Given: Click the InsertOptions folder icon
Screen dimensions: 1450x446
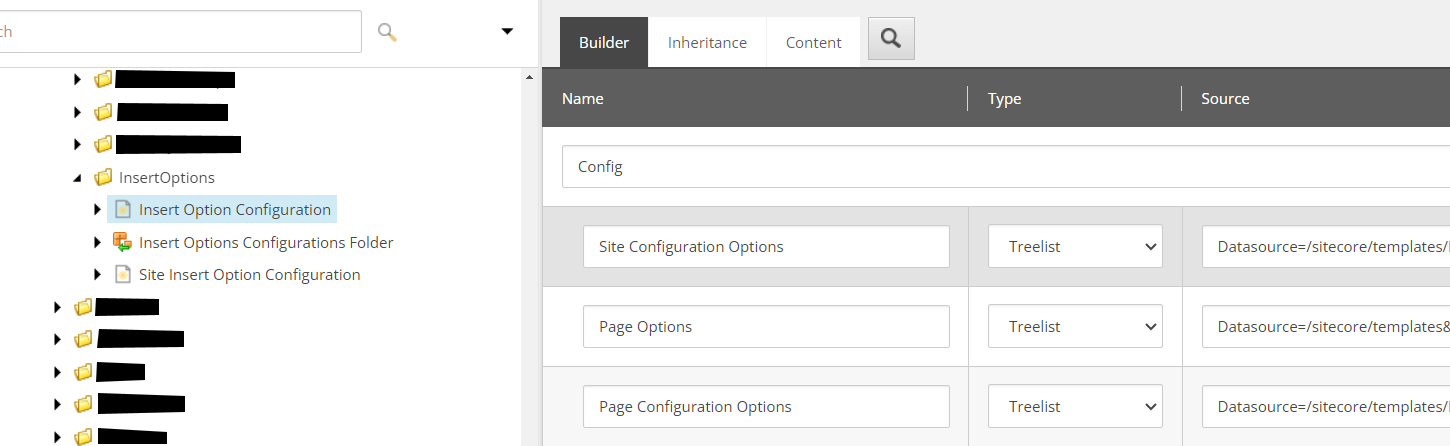Looking at the screenshot, I should [x=103, y=178].
